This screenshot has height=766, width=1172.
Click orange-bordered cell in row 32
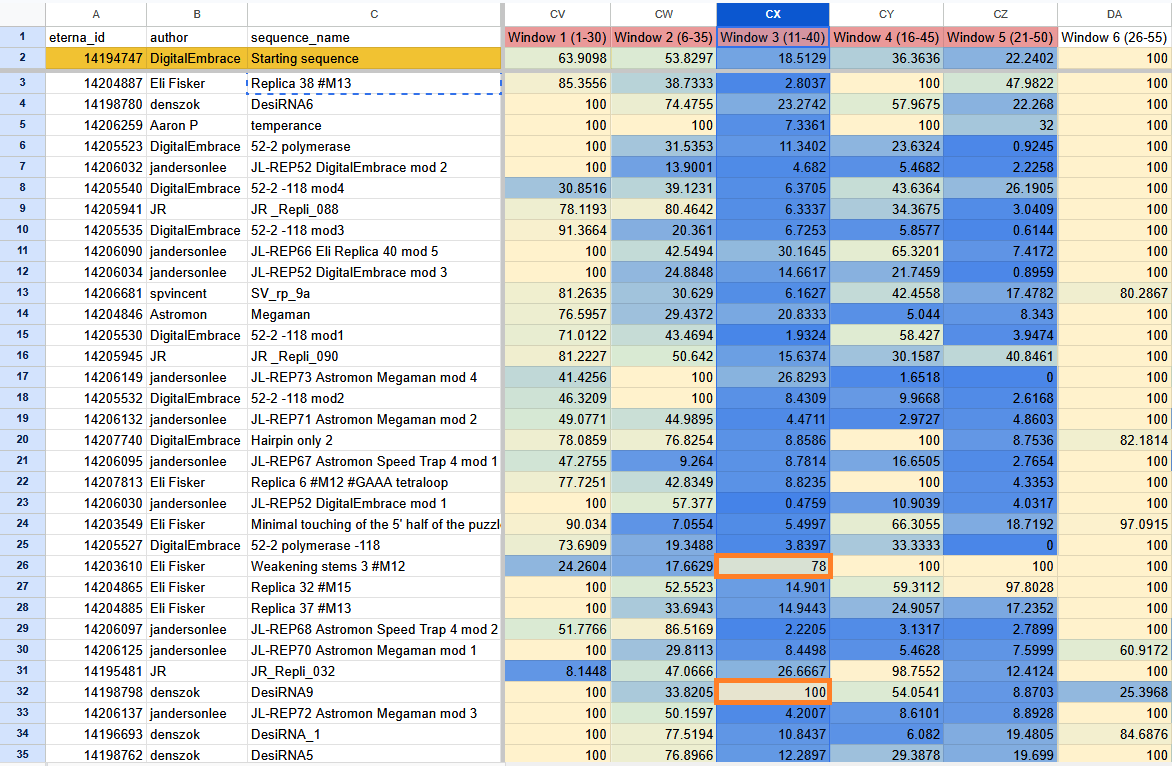[x=773, y=692]
